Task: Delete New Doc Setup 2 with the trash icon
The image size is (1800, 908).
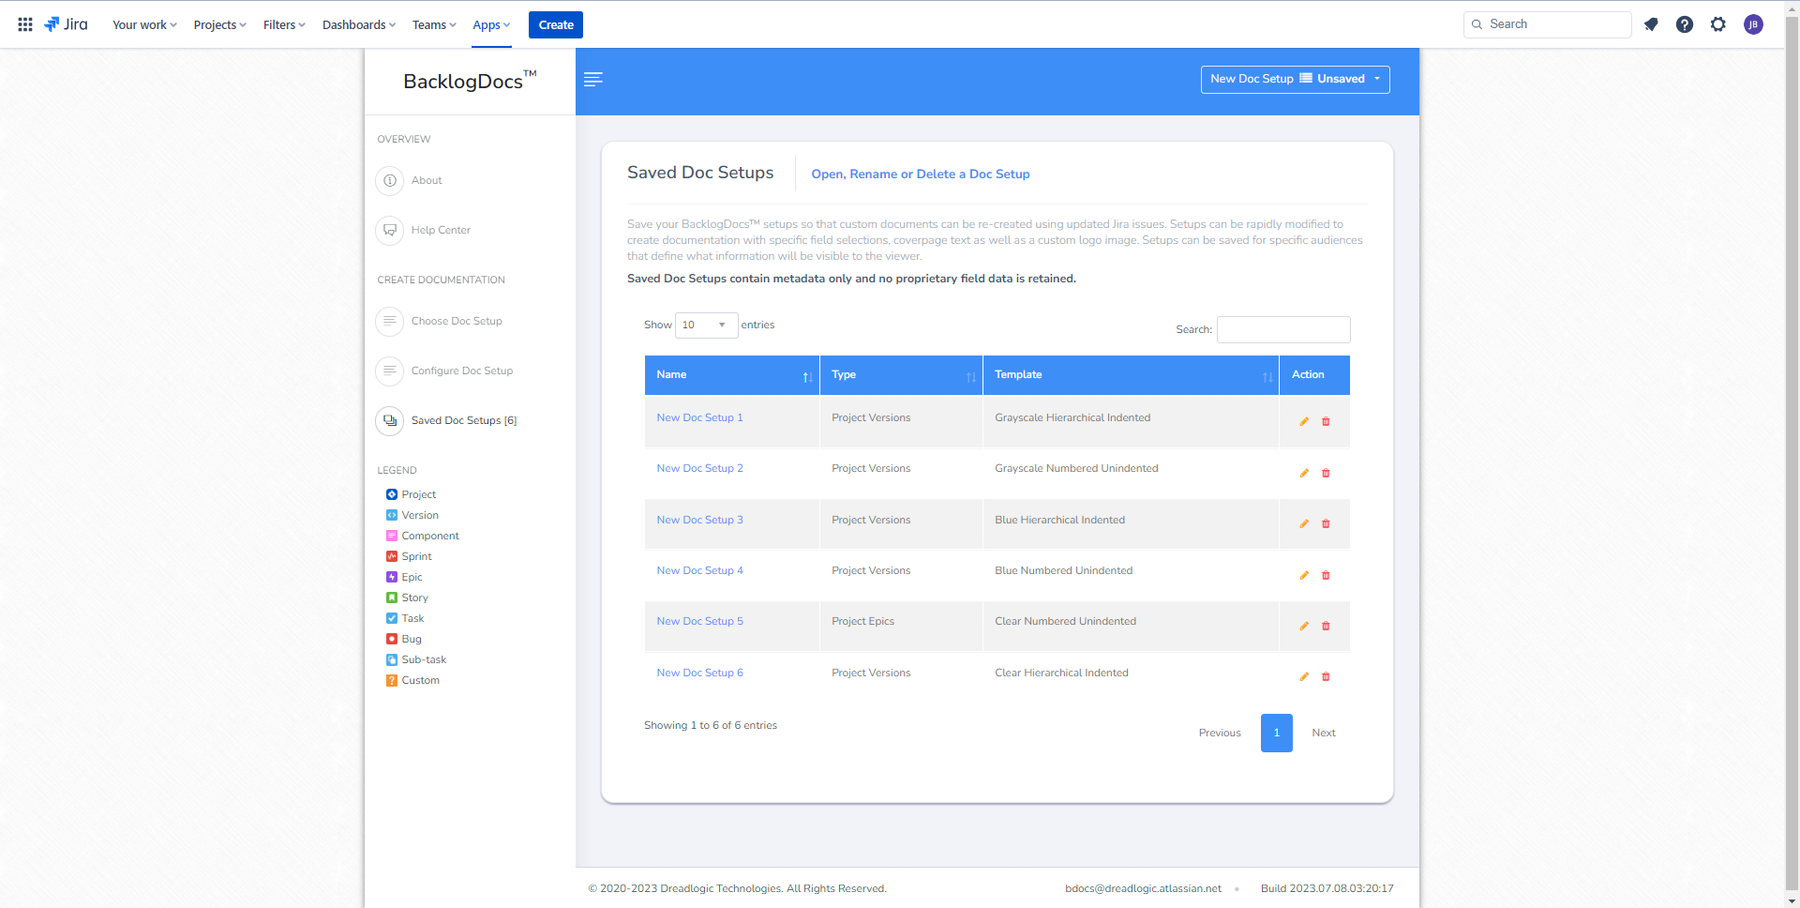Action: (1326, 473)
